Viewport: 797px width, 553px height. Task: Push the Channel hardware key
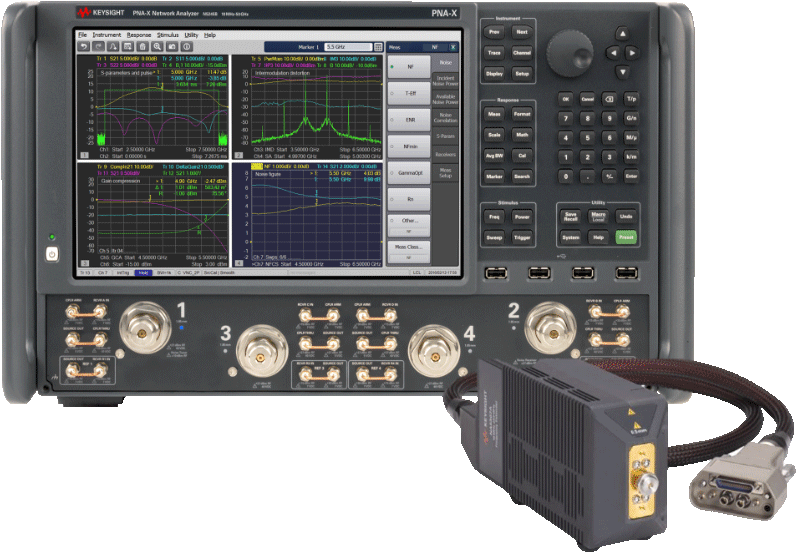[522, 53]
